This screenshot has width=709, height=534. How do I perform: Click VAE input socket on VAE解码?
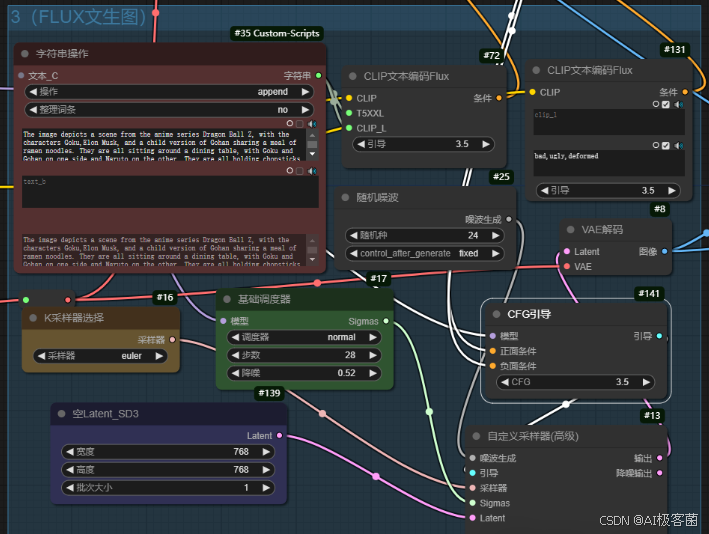click(567, 266)
